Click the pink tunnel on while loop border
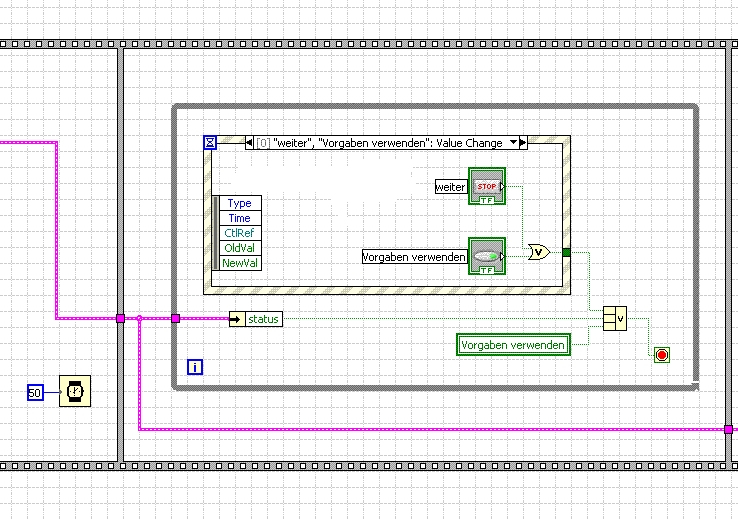This screenshot has height=519, width=738. pos(176,319)
